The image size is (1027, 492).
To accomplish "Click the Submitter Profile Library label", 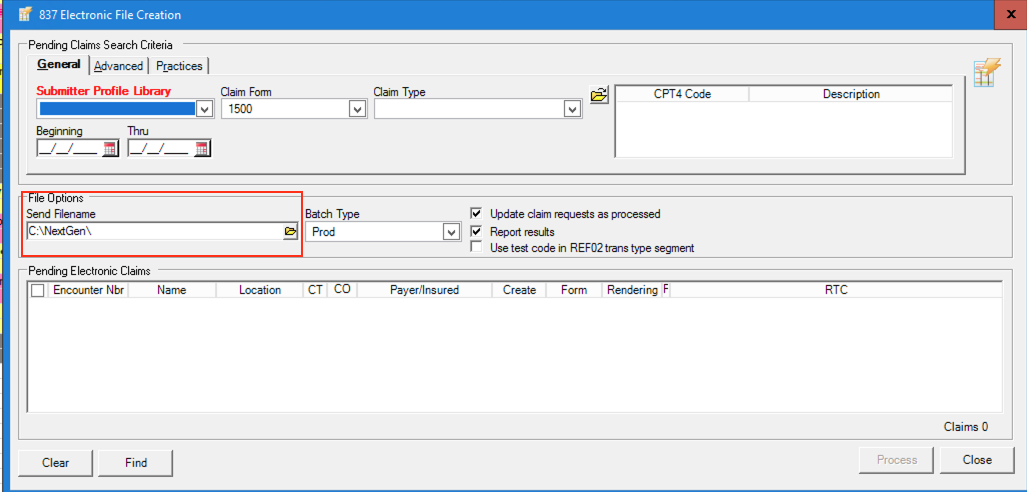I will coord(103,91).
